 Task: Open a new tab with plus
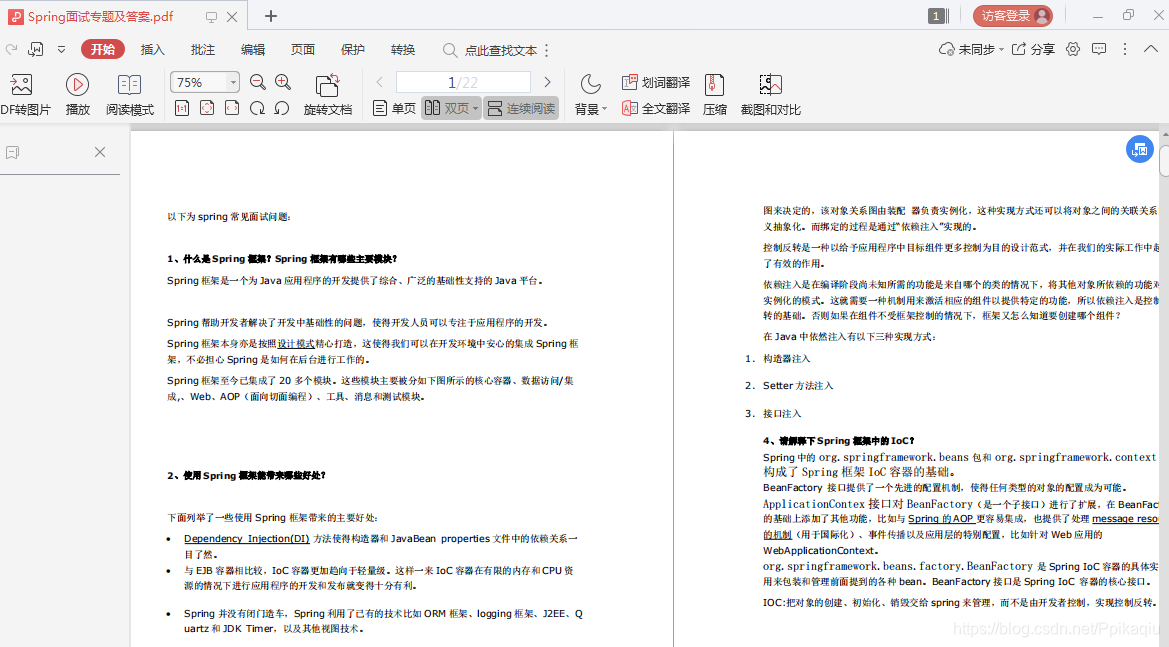pos(271,16)
